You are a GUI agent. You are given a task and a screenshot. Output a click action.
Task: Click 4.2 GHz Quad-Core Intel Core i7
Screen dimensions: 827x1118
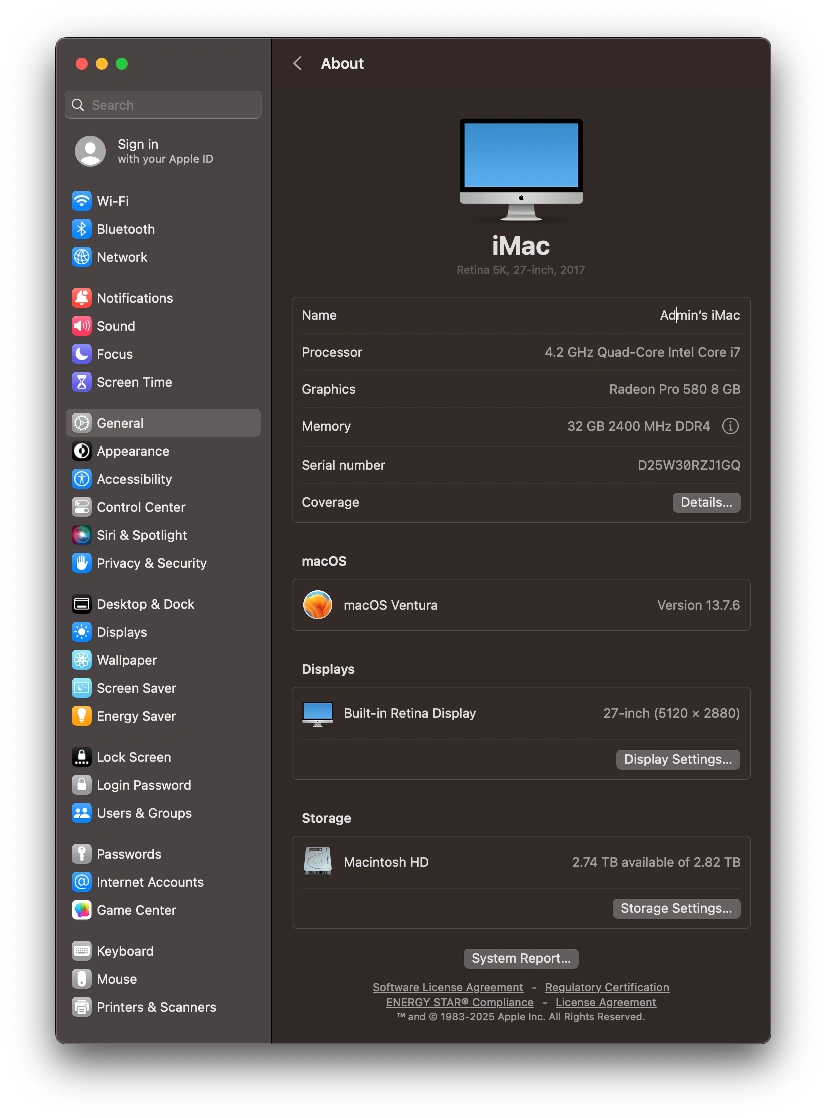point(642,352)
